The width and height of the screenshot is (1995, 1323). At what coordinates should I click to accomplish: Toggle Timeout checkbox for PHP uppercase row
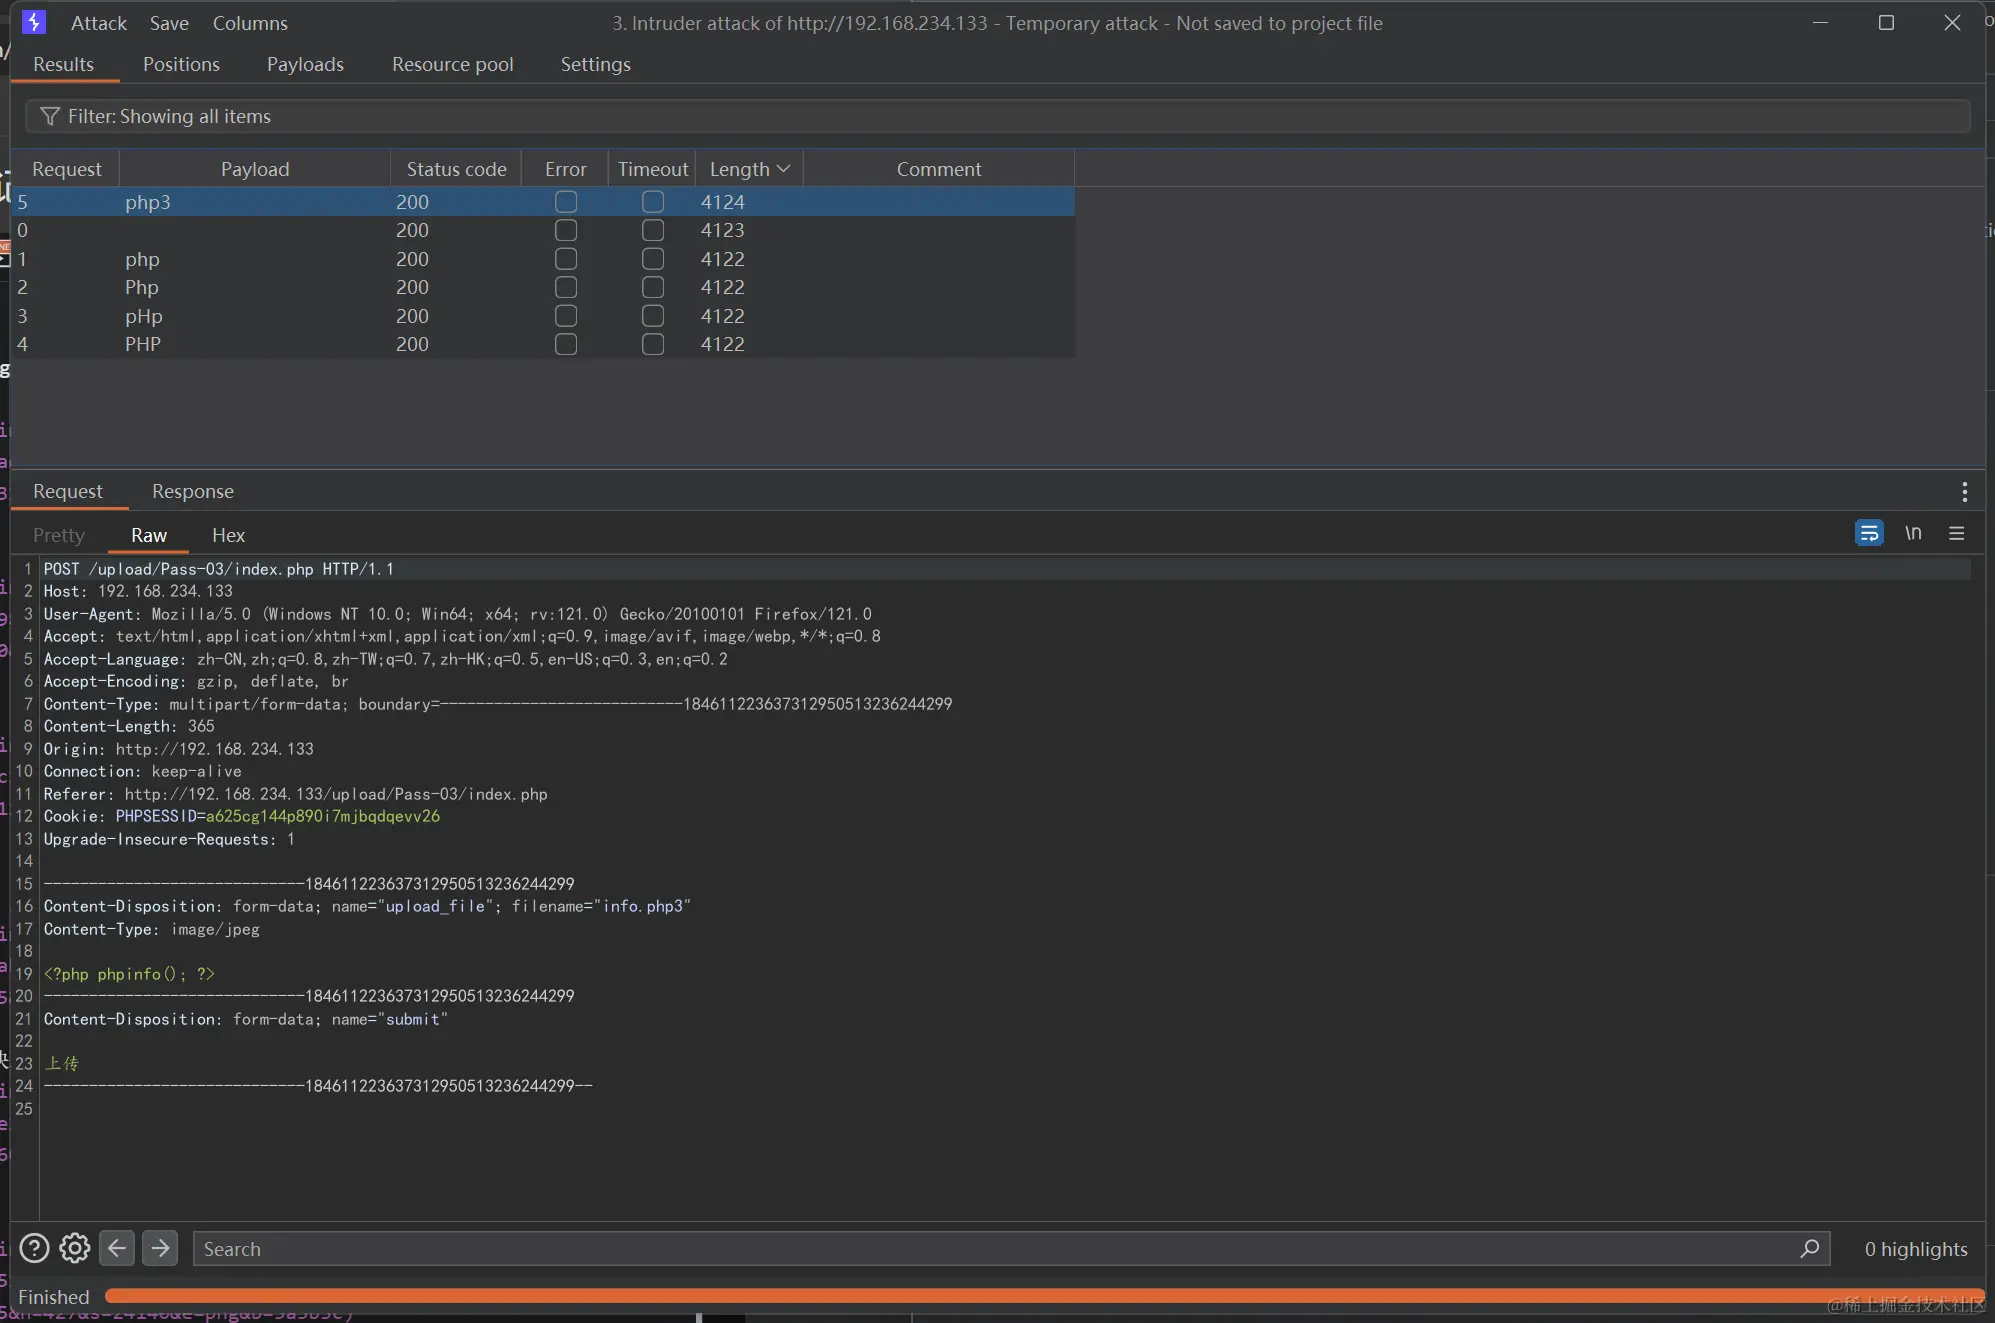click(x=653, y=344)
